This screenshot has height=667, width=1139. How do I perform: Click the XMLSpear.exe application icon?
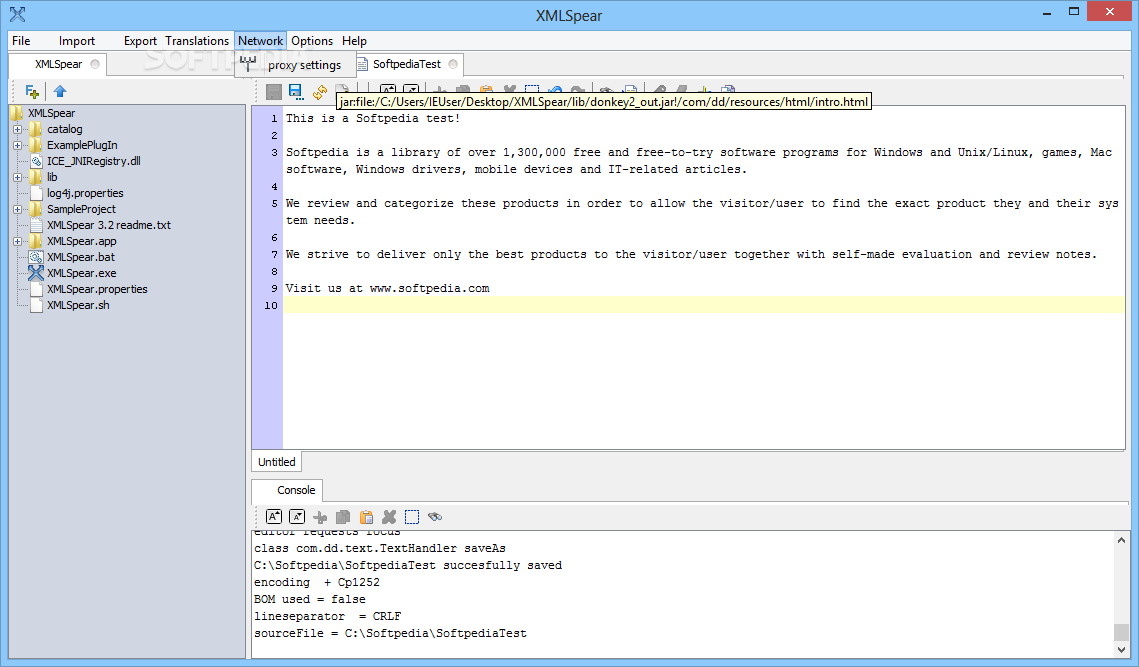click(x=36, y=273)
